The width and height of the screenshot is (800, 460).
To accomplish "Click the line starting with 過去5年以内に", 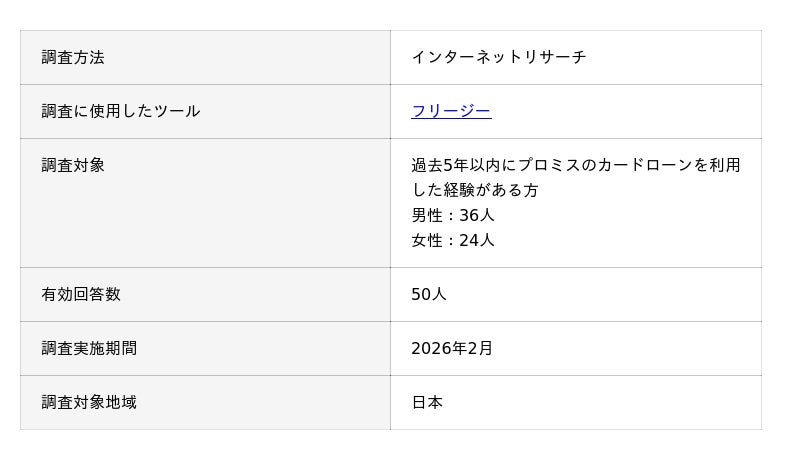I will [x=575, y=165].
